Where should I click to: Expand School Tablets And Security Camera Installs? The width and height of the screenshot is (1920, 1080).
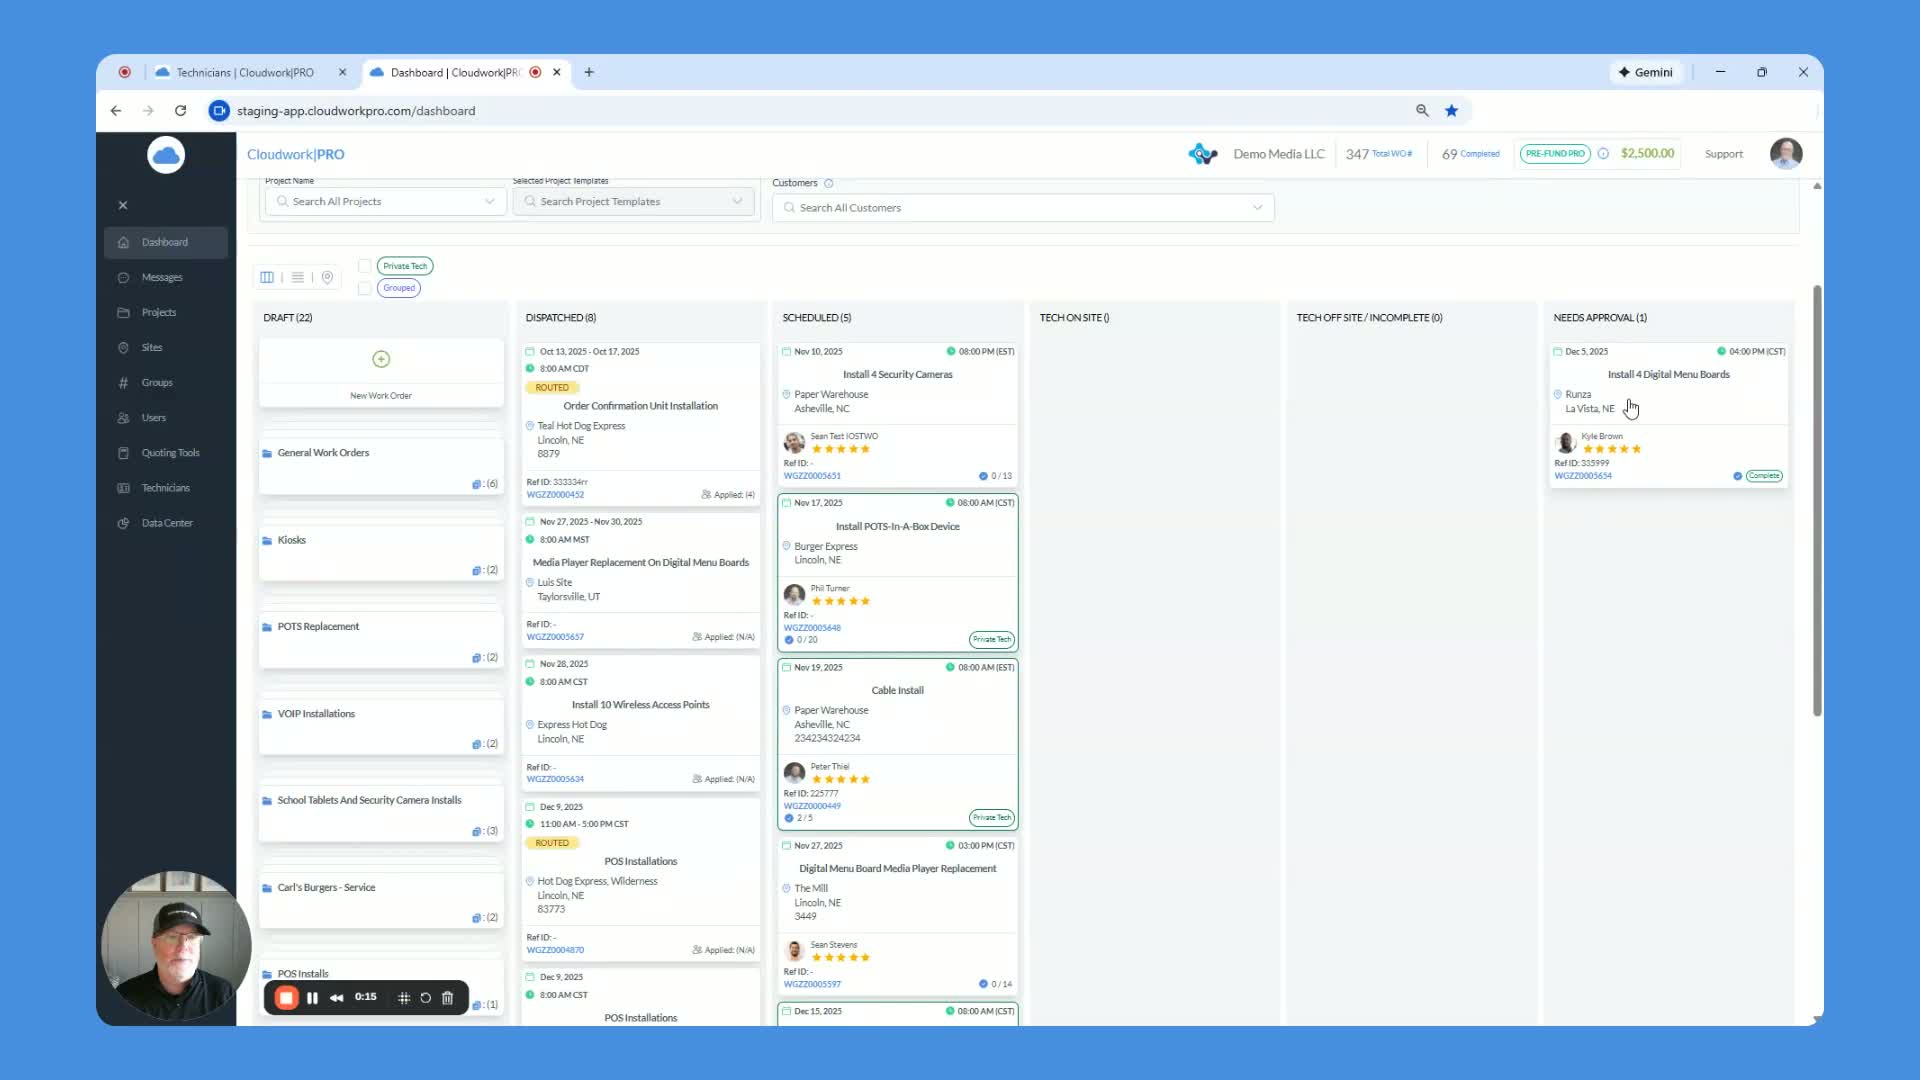(381, 812)
